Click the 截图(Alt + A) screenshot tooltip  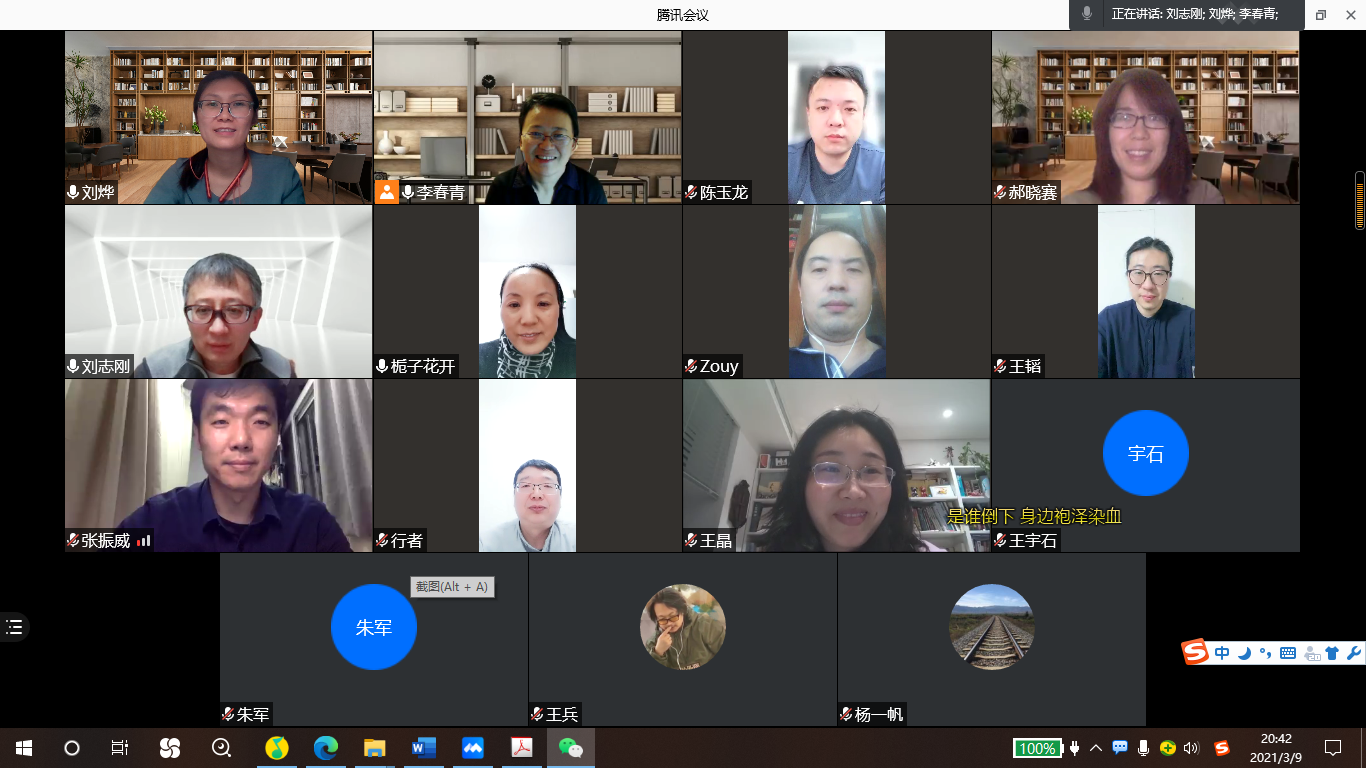tap(452, 587)
